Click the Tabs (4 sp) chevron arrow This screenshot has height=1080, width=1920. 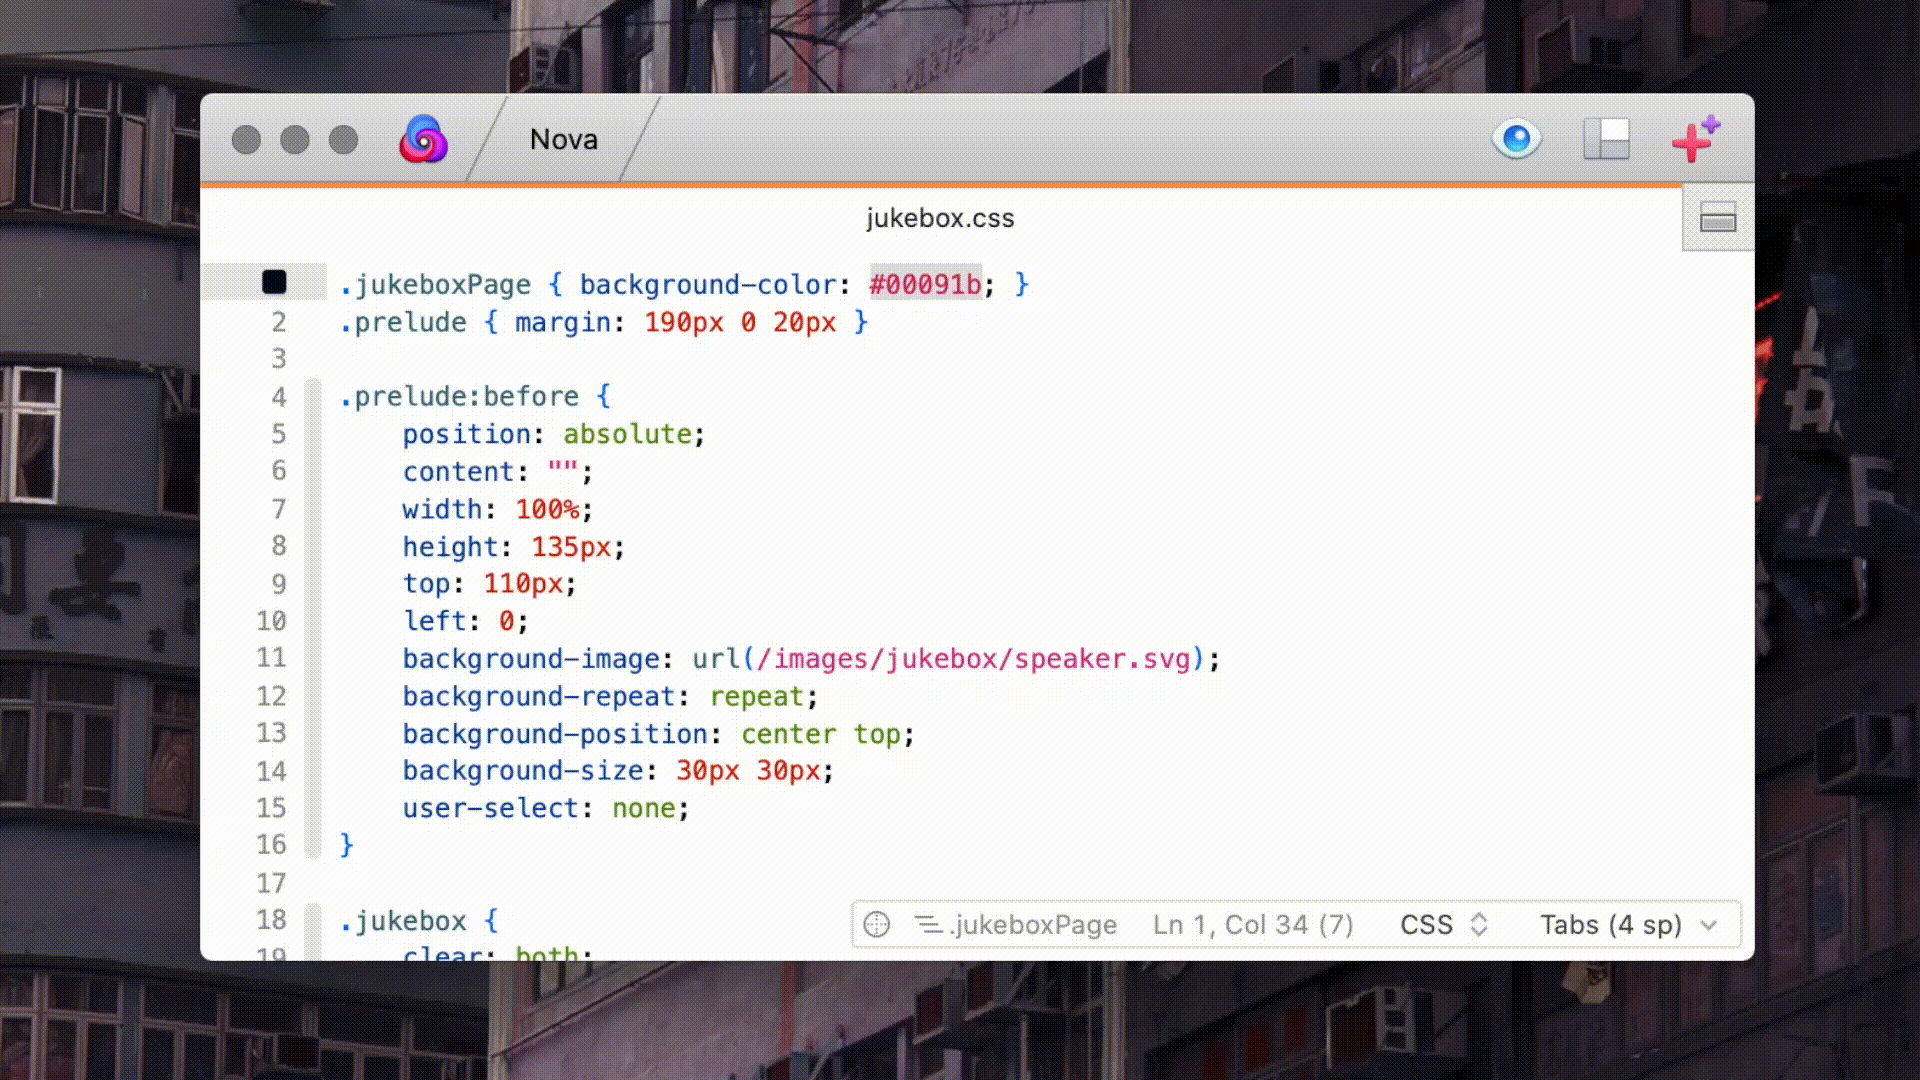click(1709, 925)
